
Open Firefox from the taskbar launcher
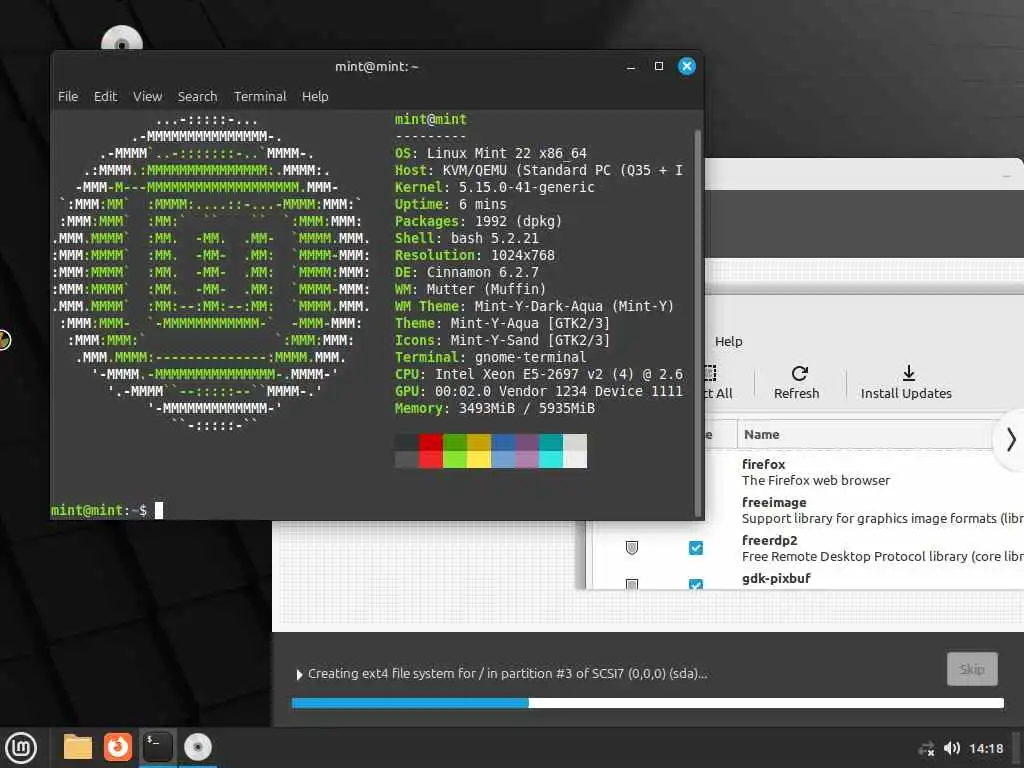[x=118, y=747]
